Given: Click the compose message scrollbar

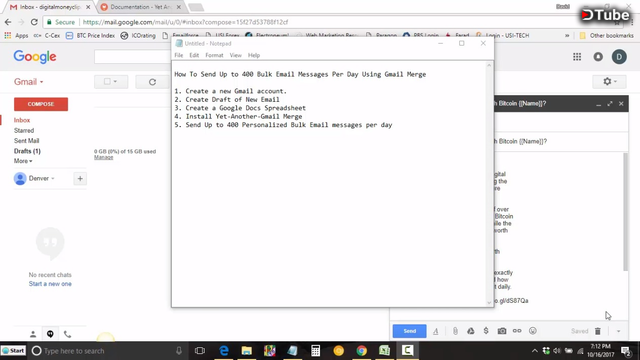Looking at the screenshot, I should click(x=626, y=211).
